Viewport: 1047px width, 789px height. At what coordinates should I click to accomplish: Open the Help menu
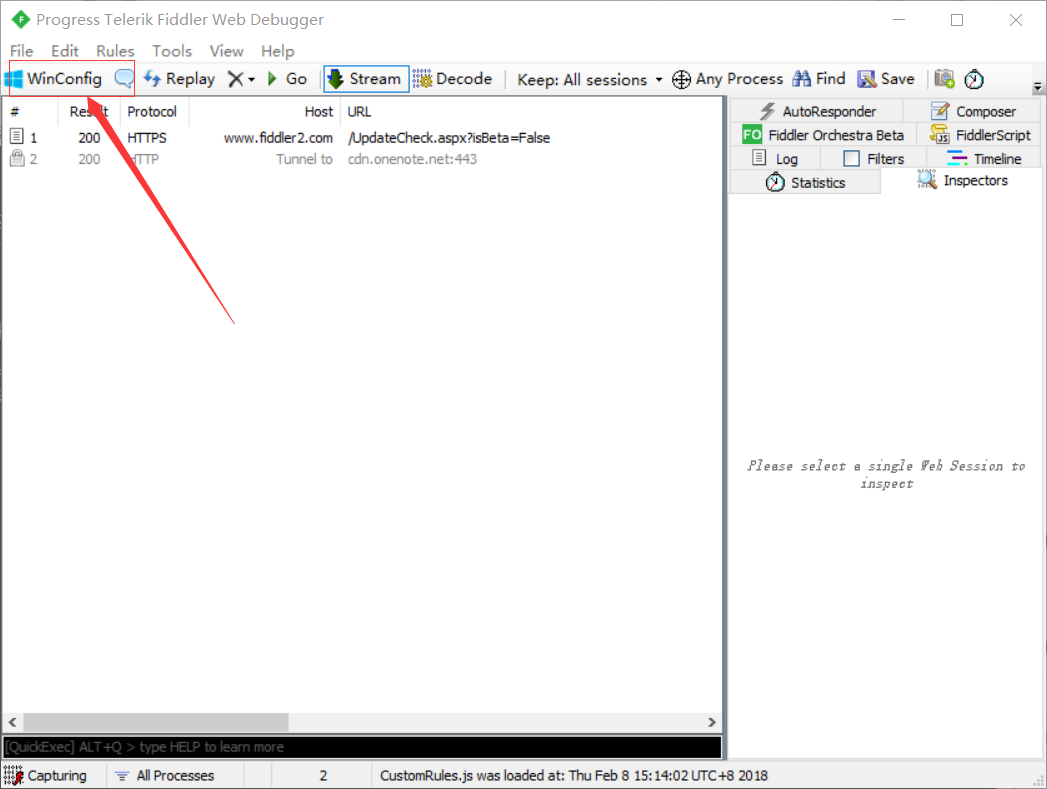coord(277,51)
